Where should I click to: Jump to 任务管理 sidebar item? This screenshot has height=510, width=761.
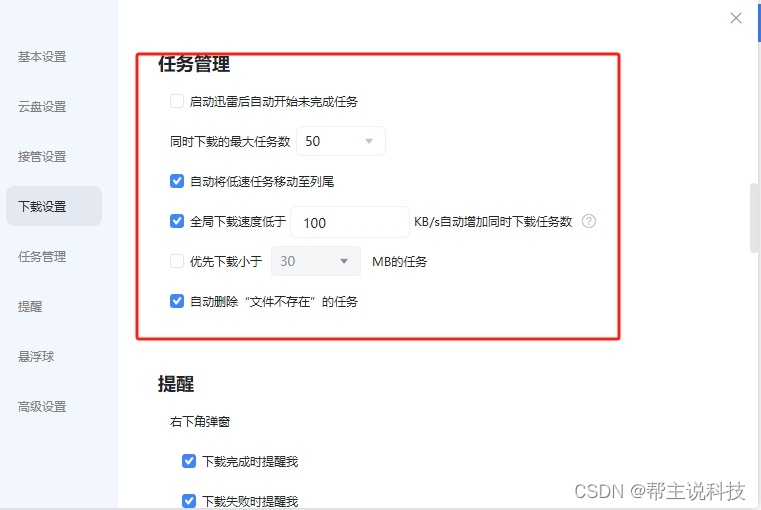pyautogui.click(x=42, y=257)
